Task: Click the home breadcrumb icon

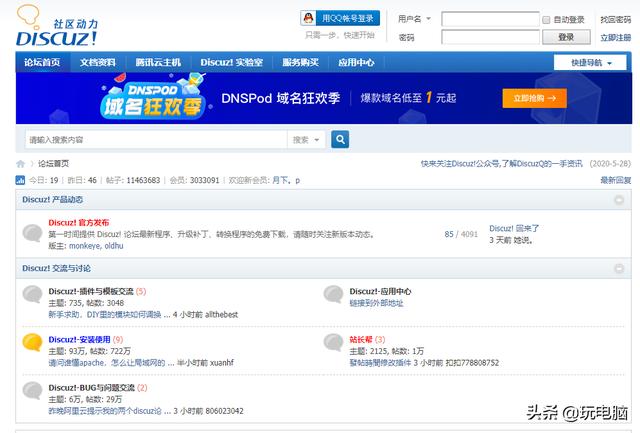Action: 20,164
